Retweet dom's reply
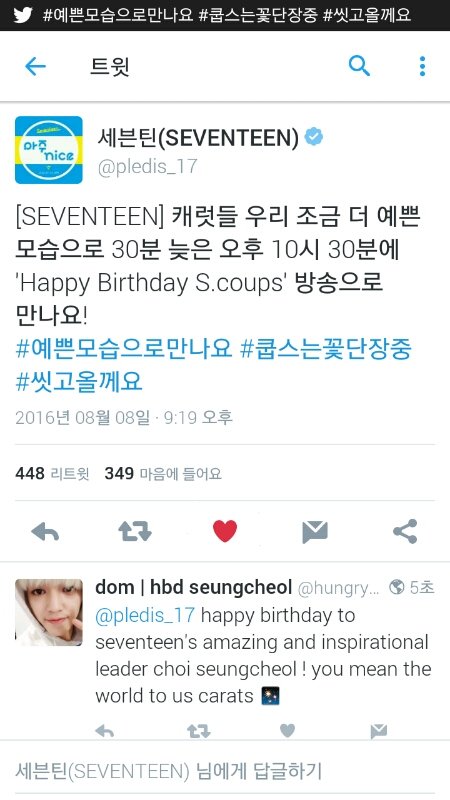This screenshot has height=800, width=450. click(198, 732)
